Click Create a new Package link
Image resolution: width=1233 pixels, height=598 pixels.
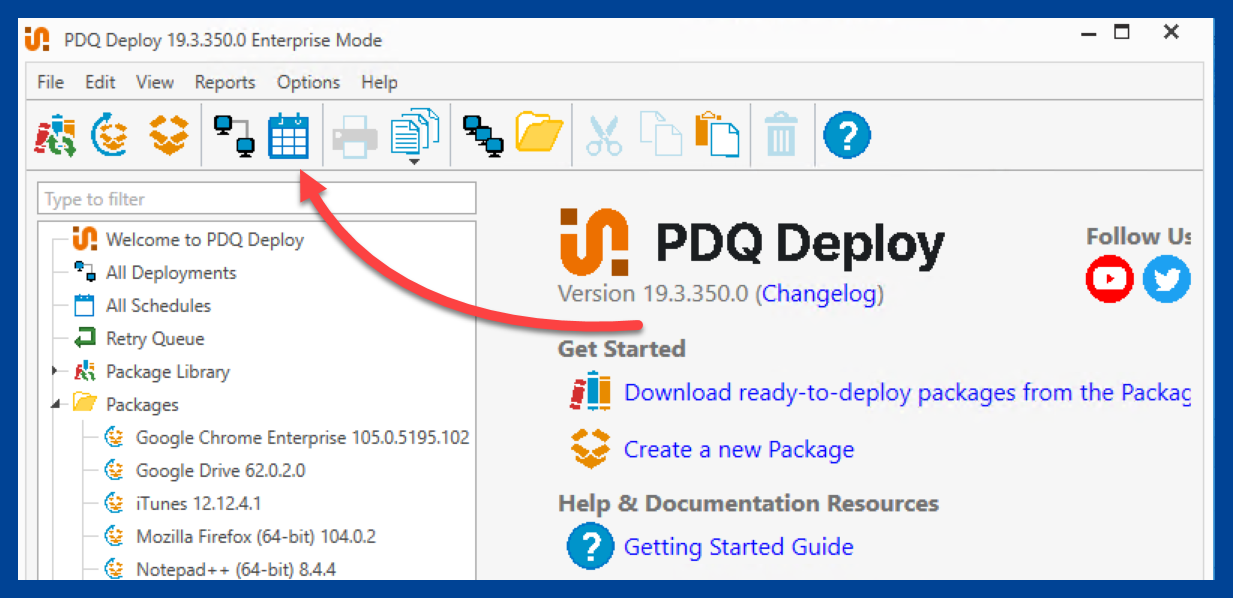[739, 450]
